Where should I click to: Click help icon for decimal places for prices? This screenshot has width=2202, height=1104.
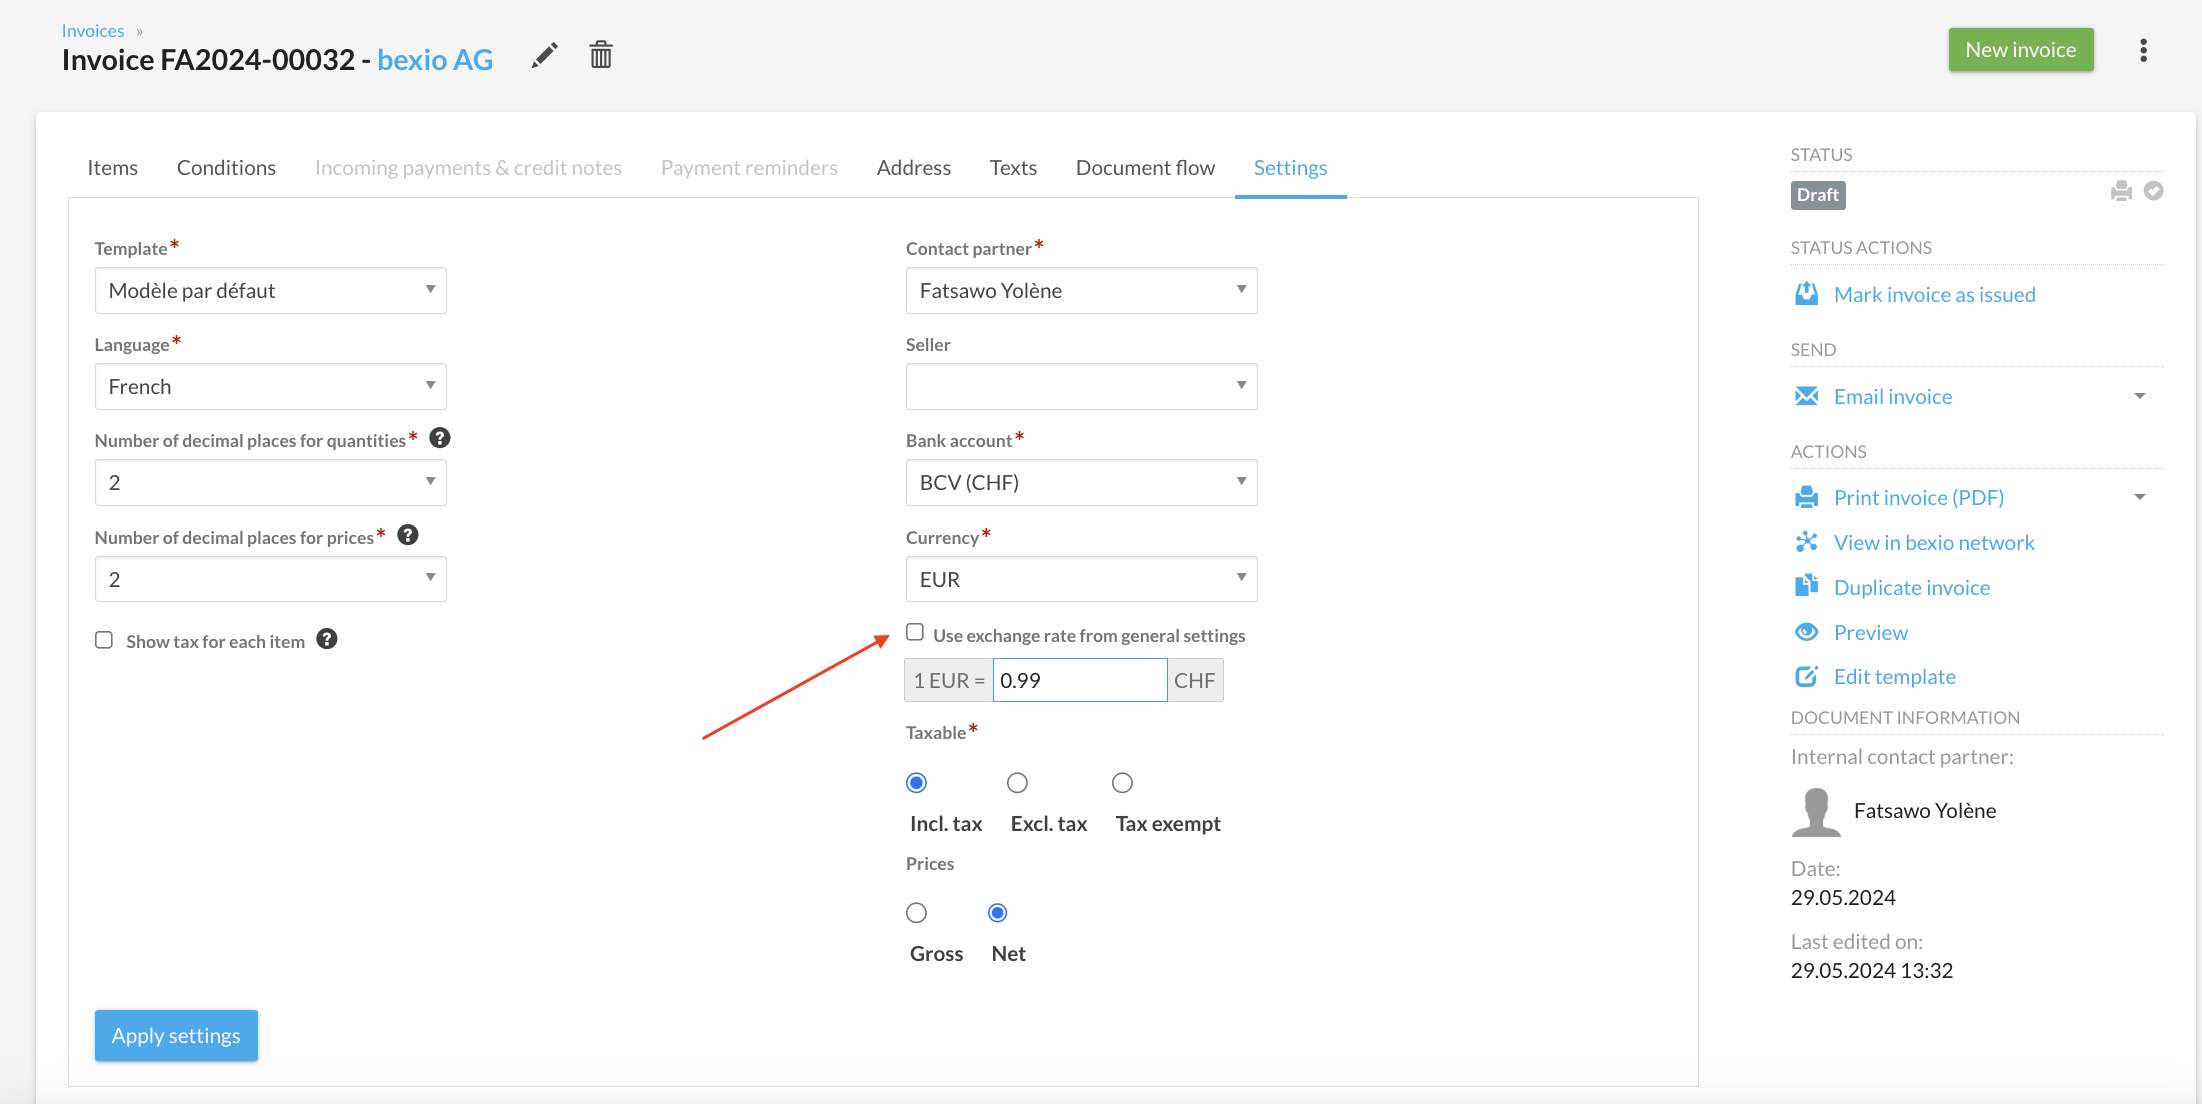point(408,535)
